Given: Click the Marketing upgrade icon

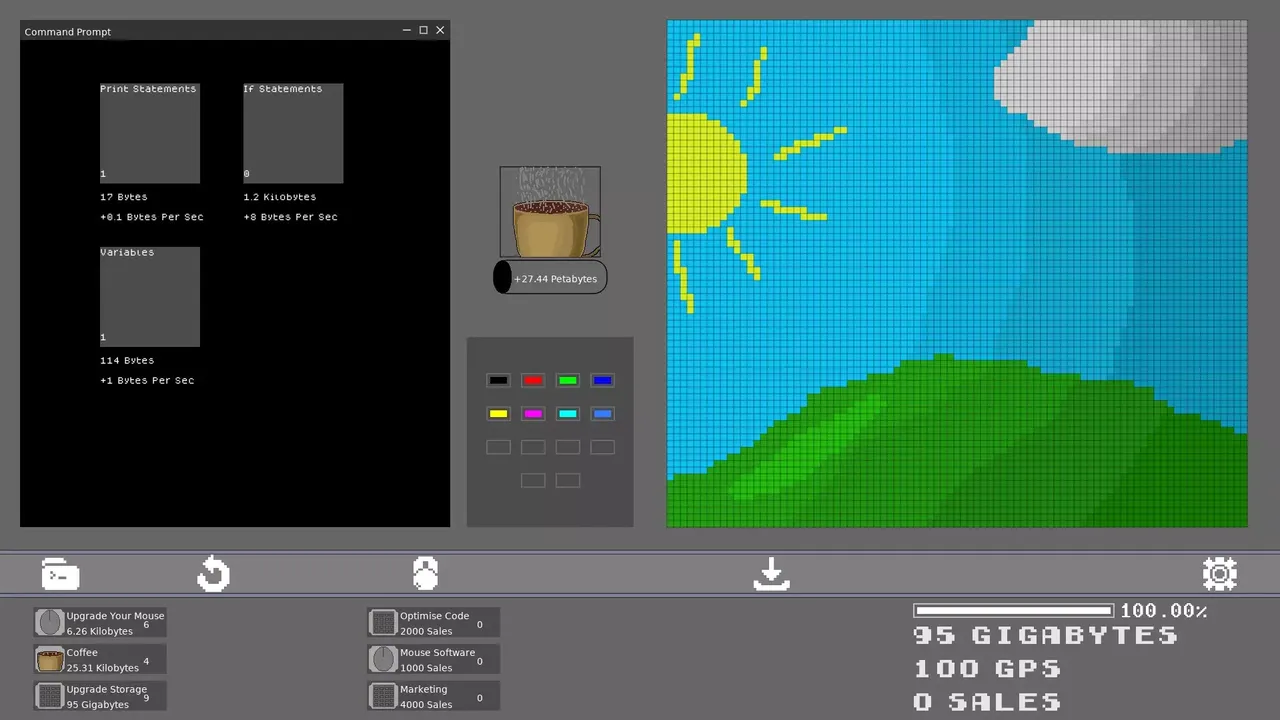Looking at the screenshot, I should coord(383,696).
